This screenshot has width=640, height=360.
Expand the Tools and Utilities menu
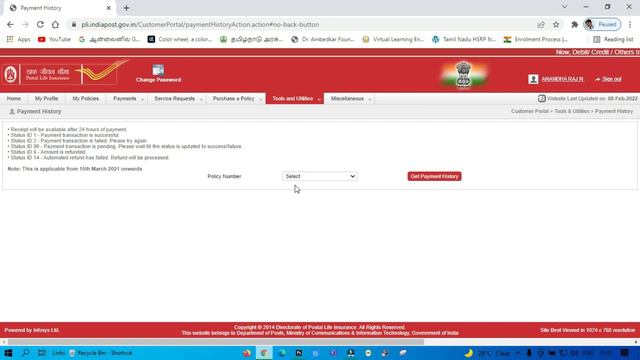(x=295, y=99)
